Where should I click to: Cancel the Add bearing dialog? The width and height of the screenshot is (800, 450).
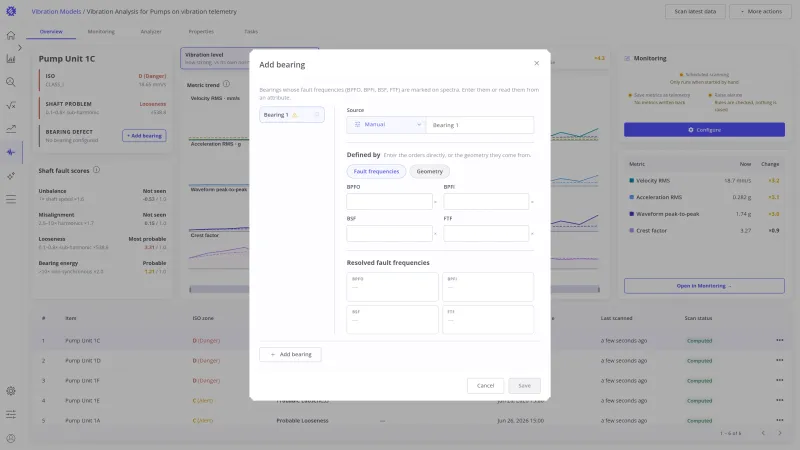(485, 386)
